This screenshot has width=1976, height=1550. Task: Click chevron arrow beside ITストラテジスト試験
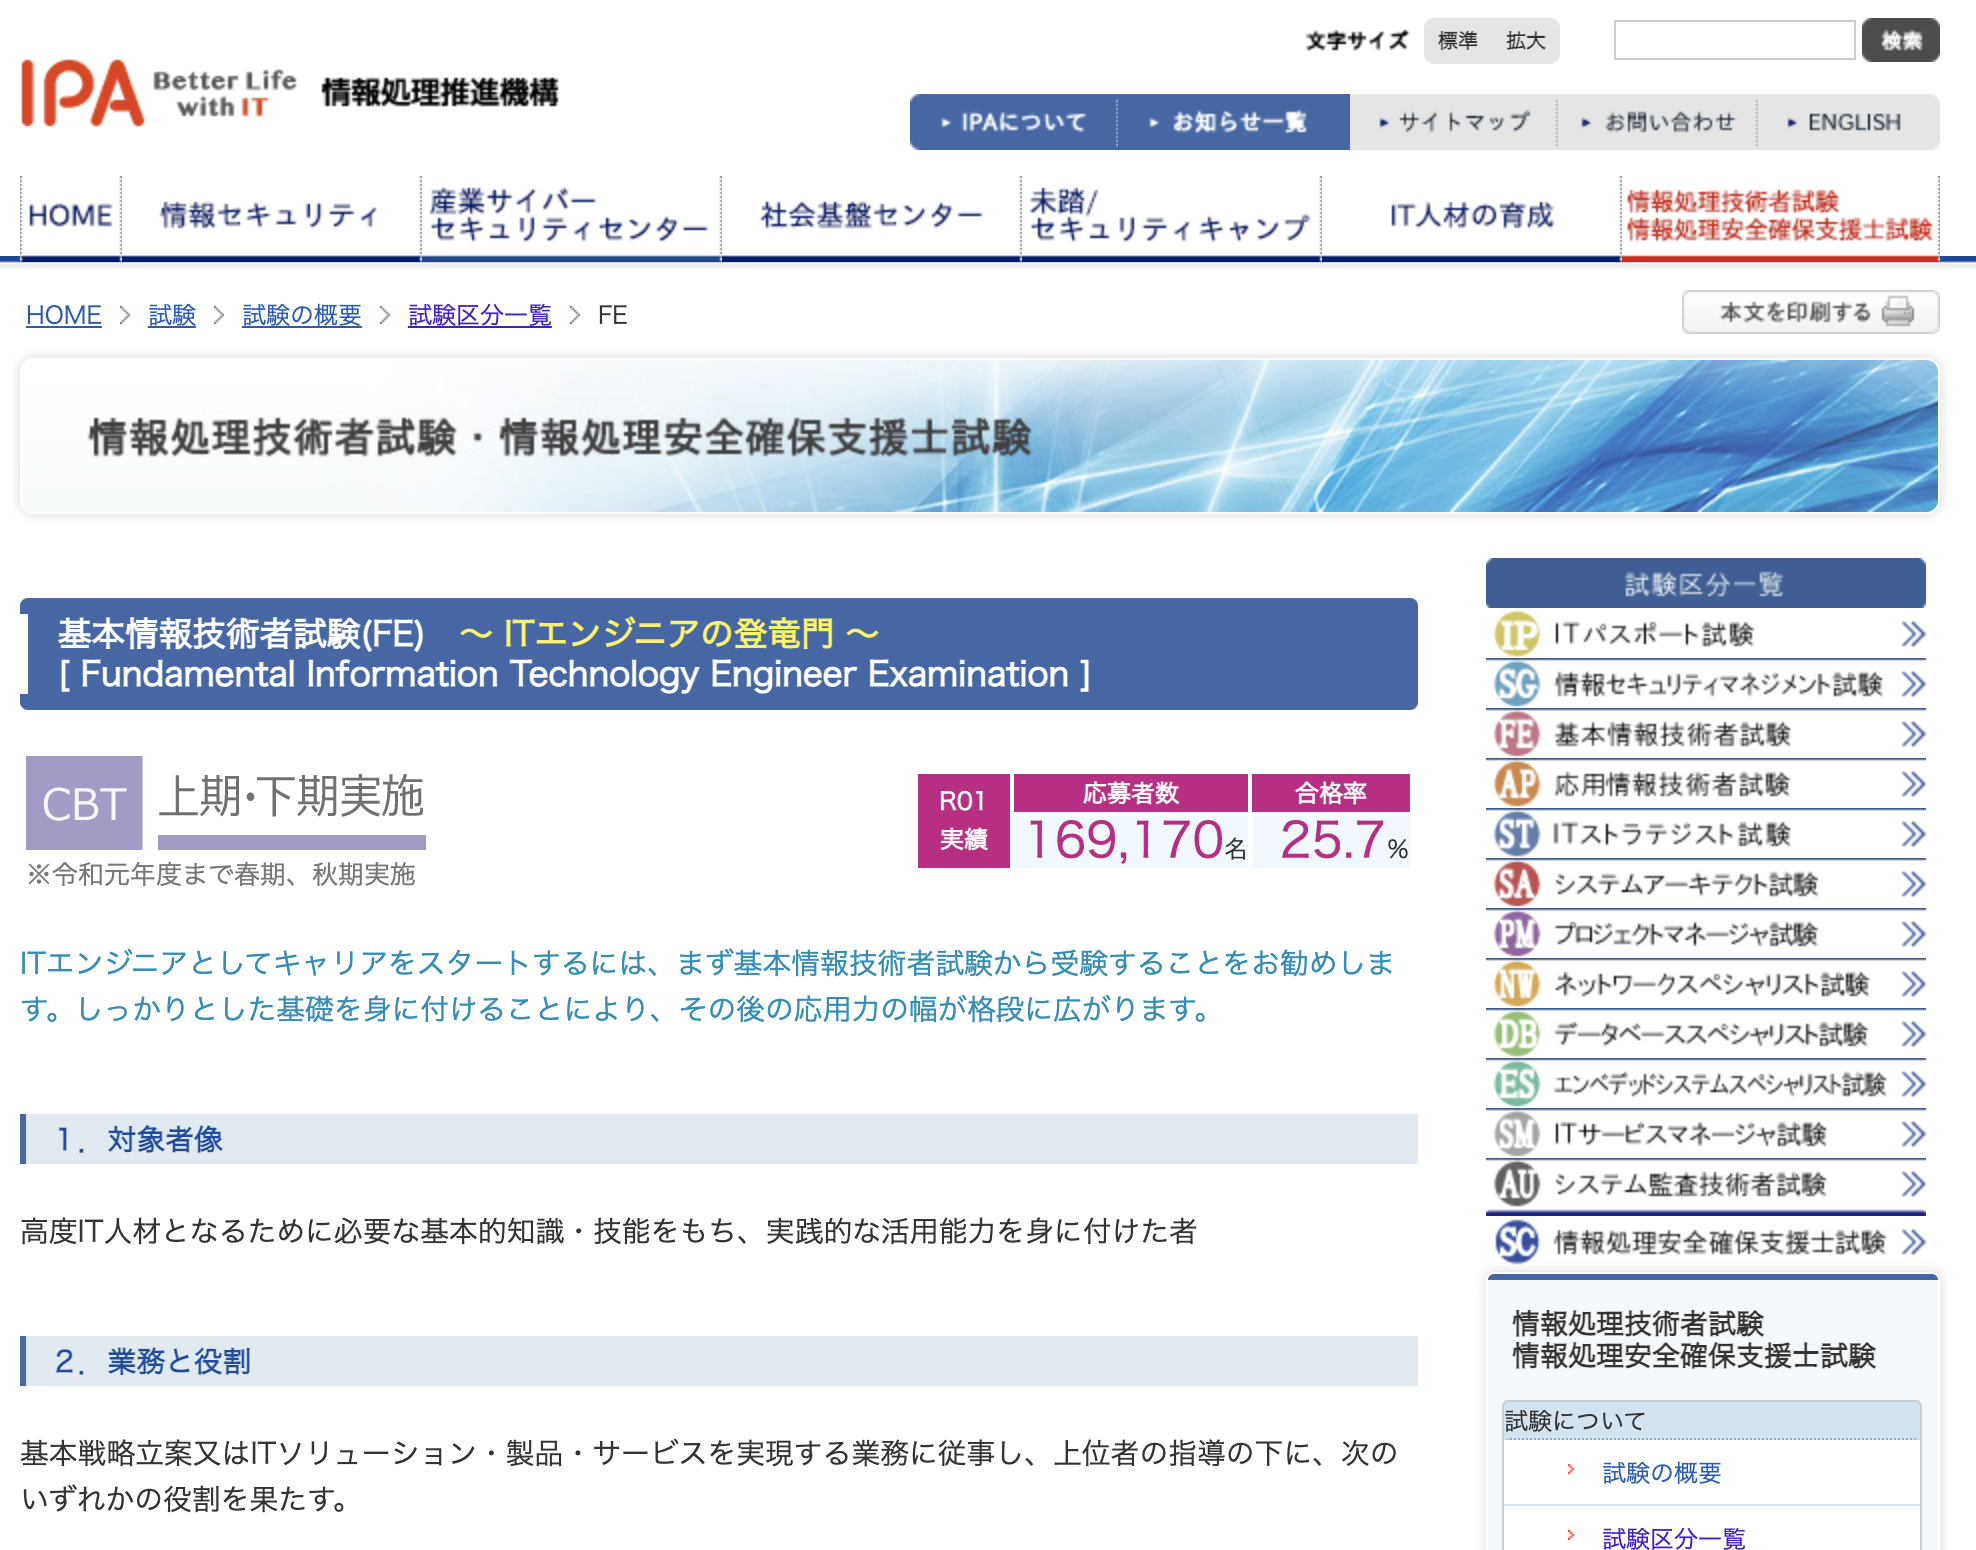1913,834
